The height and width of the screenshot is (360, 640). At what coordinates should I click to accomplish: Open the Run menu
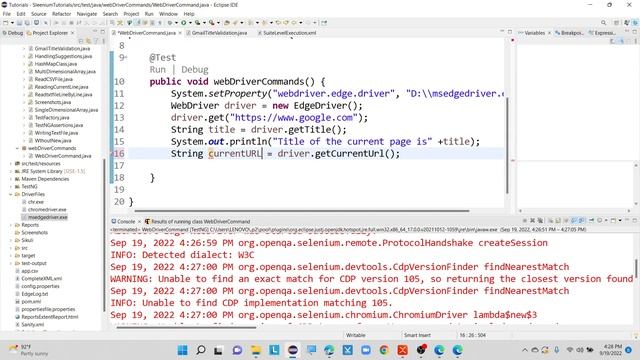tap(149, 14)
